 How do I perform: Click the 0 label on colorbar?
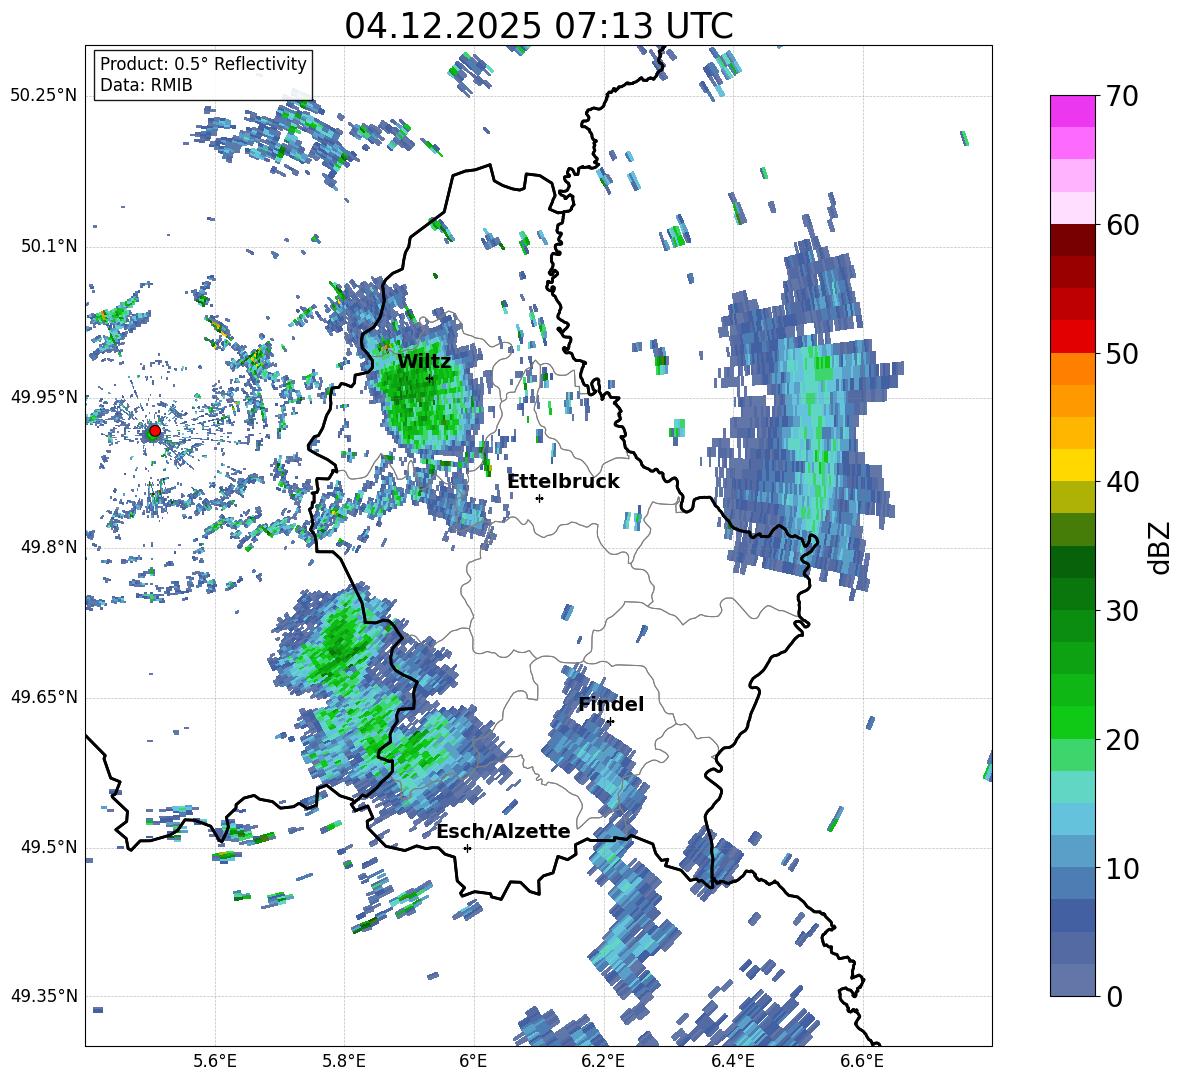(x=1114, y=996)
